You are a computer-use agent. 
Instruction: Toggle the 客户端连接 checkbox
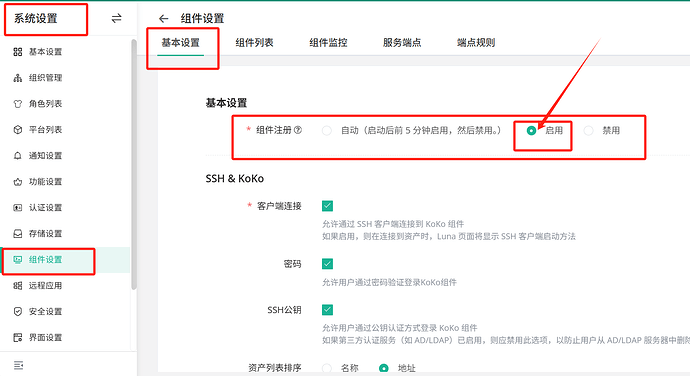pos(327,206)
